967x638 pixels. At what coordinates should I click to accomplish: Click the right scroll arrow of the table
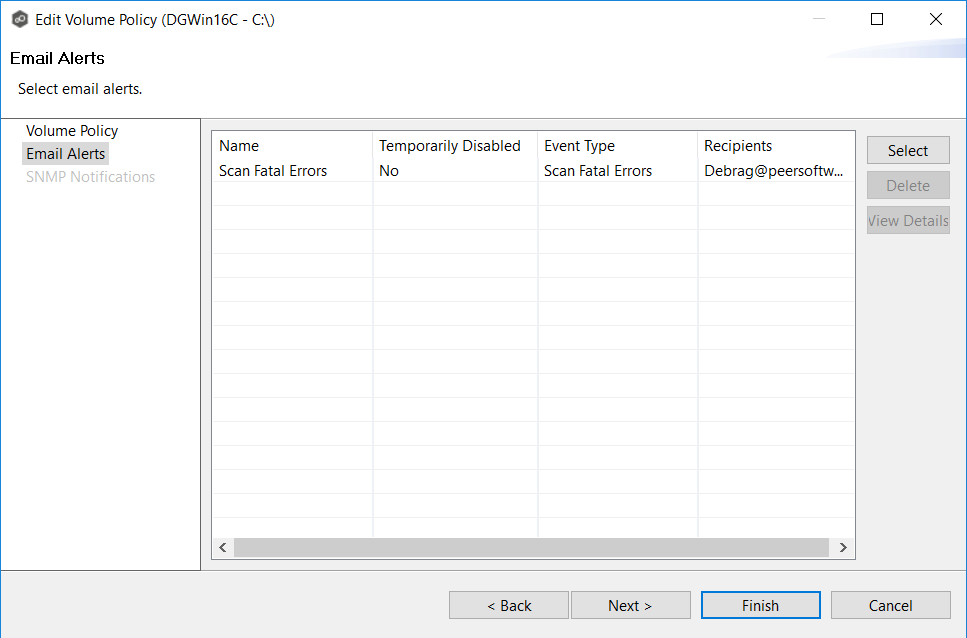(x=843, y=548)
